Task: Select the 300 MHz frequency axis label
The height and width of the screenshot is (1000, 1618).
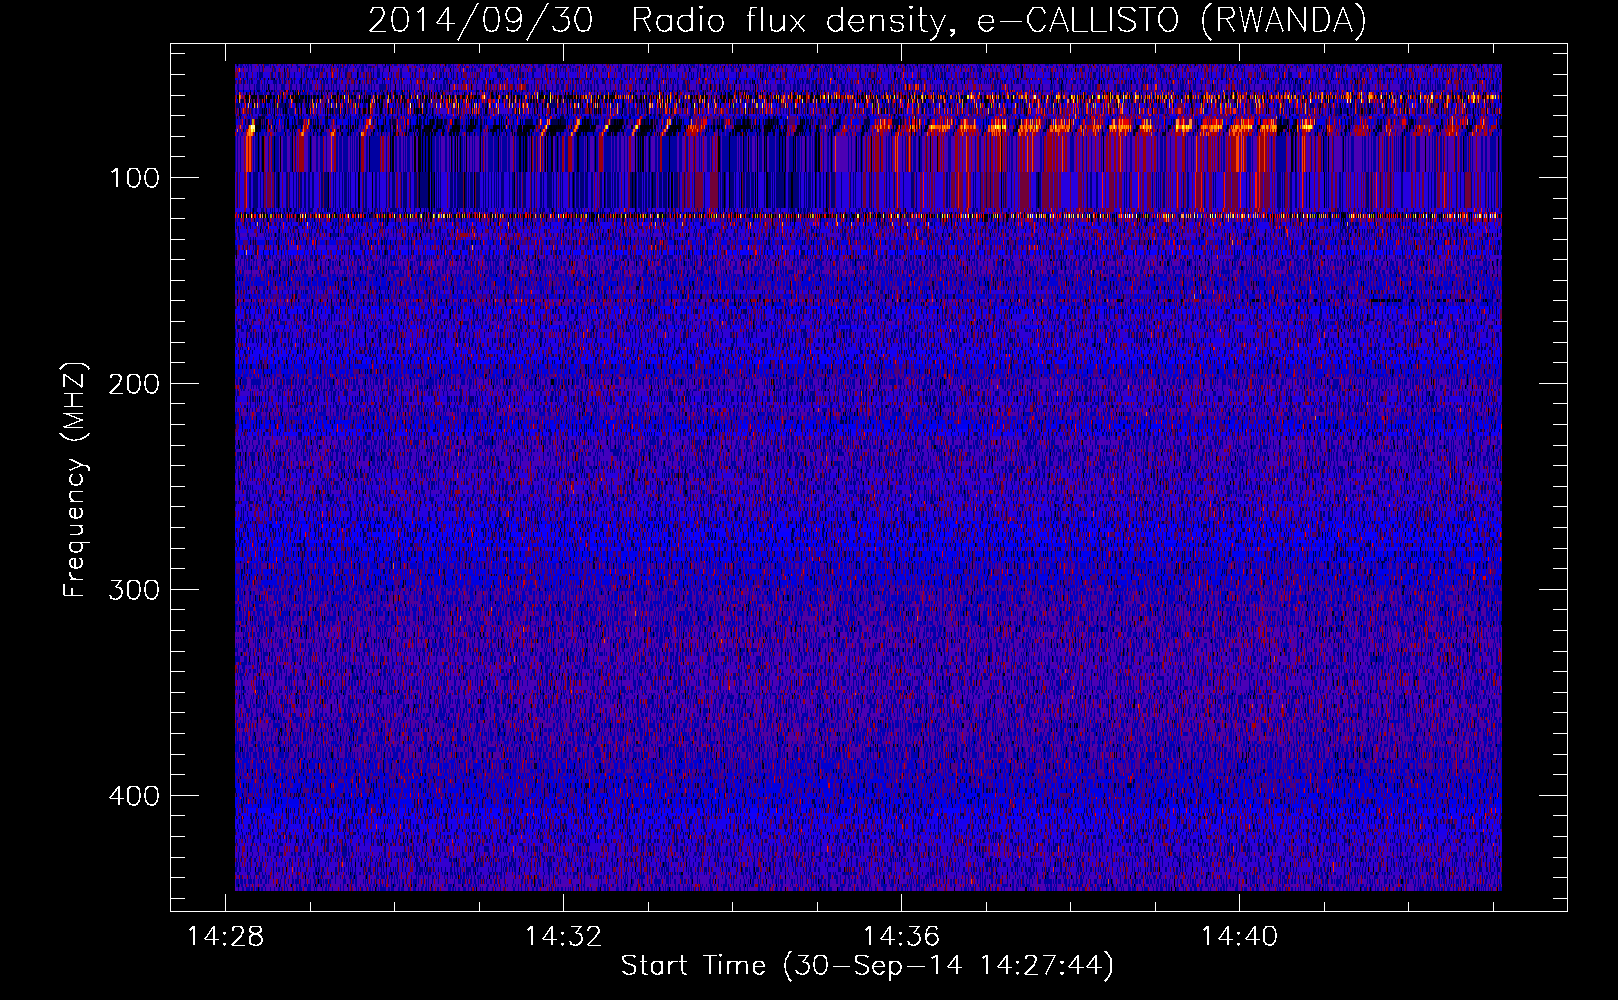Action: pos(135,590)
